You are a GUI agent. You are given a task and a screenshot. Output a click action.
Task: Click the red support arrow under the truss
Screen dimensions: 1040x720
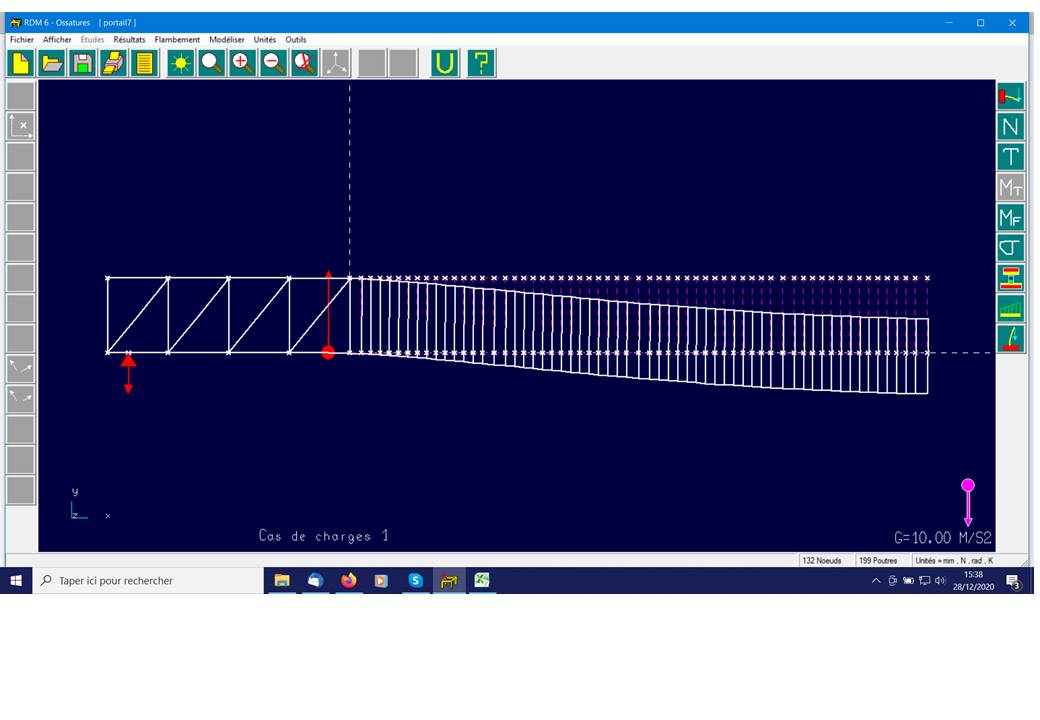[x=128, y=375]
